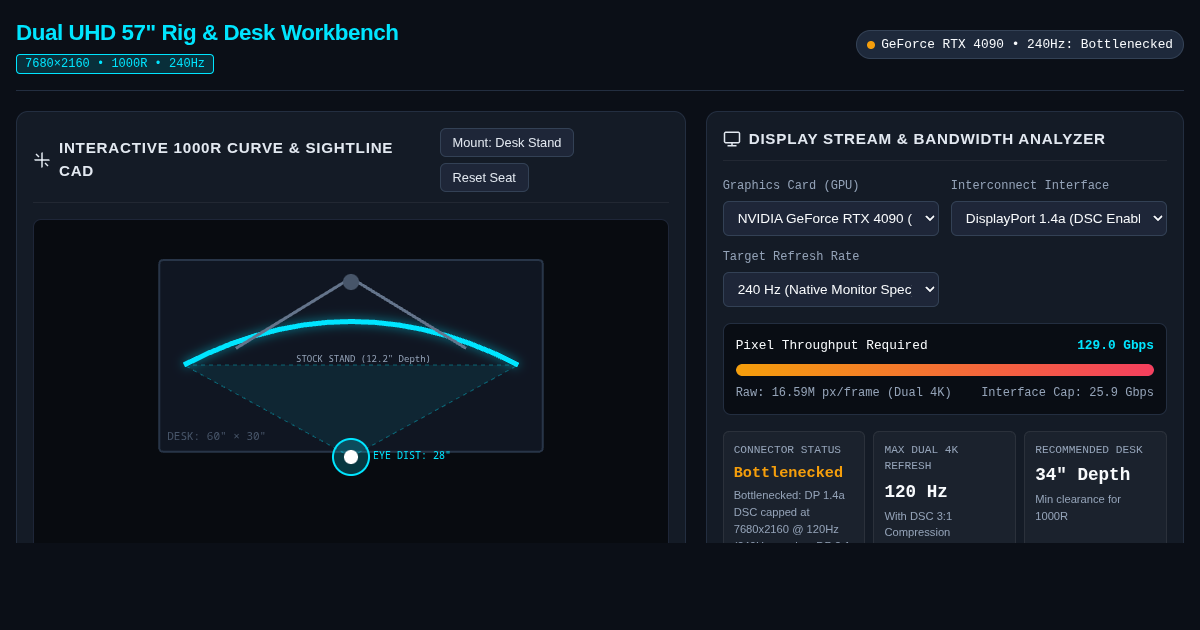
Task: Click the 129.0 Gbps throughput value
Action: tap(1115, 346)
